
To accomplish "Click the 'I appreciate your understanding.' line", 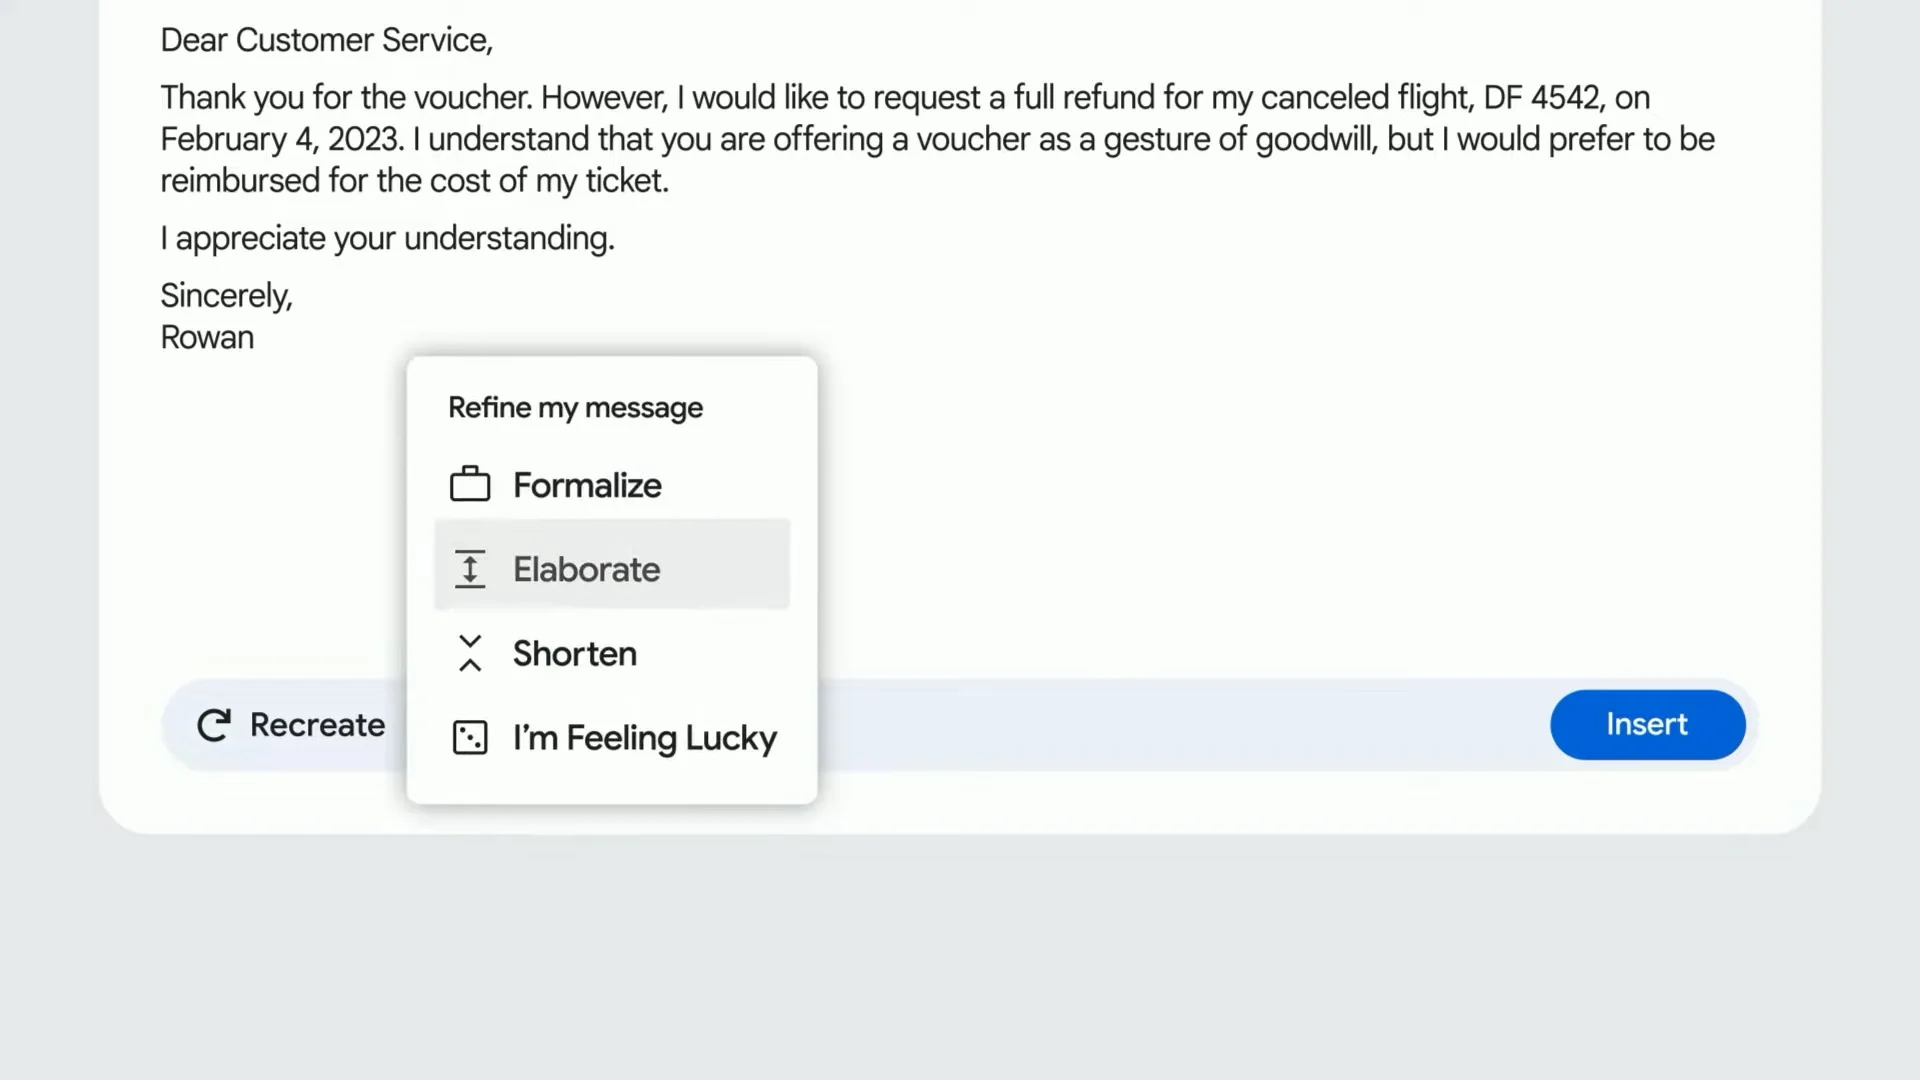I will [x=387, y=238].
